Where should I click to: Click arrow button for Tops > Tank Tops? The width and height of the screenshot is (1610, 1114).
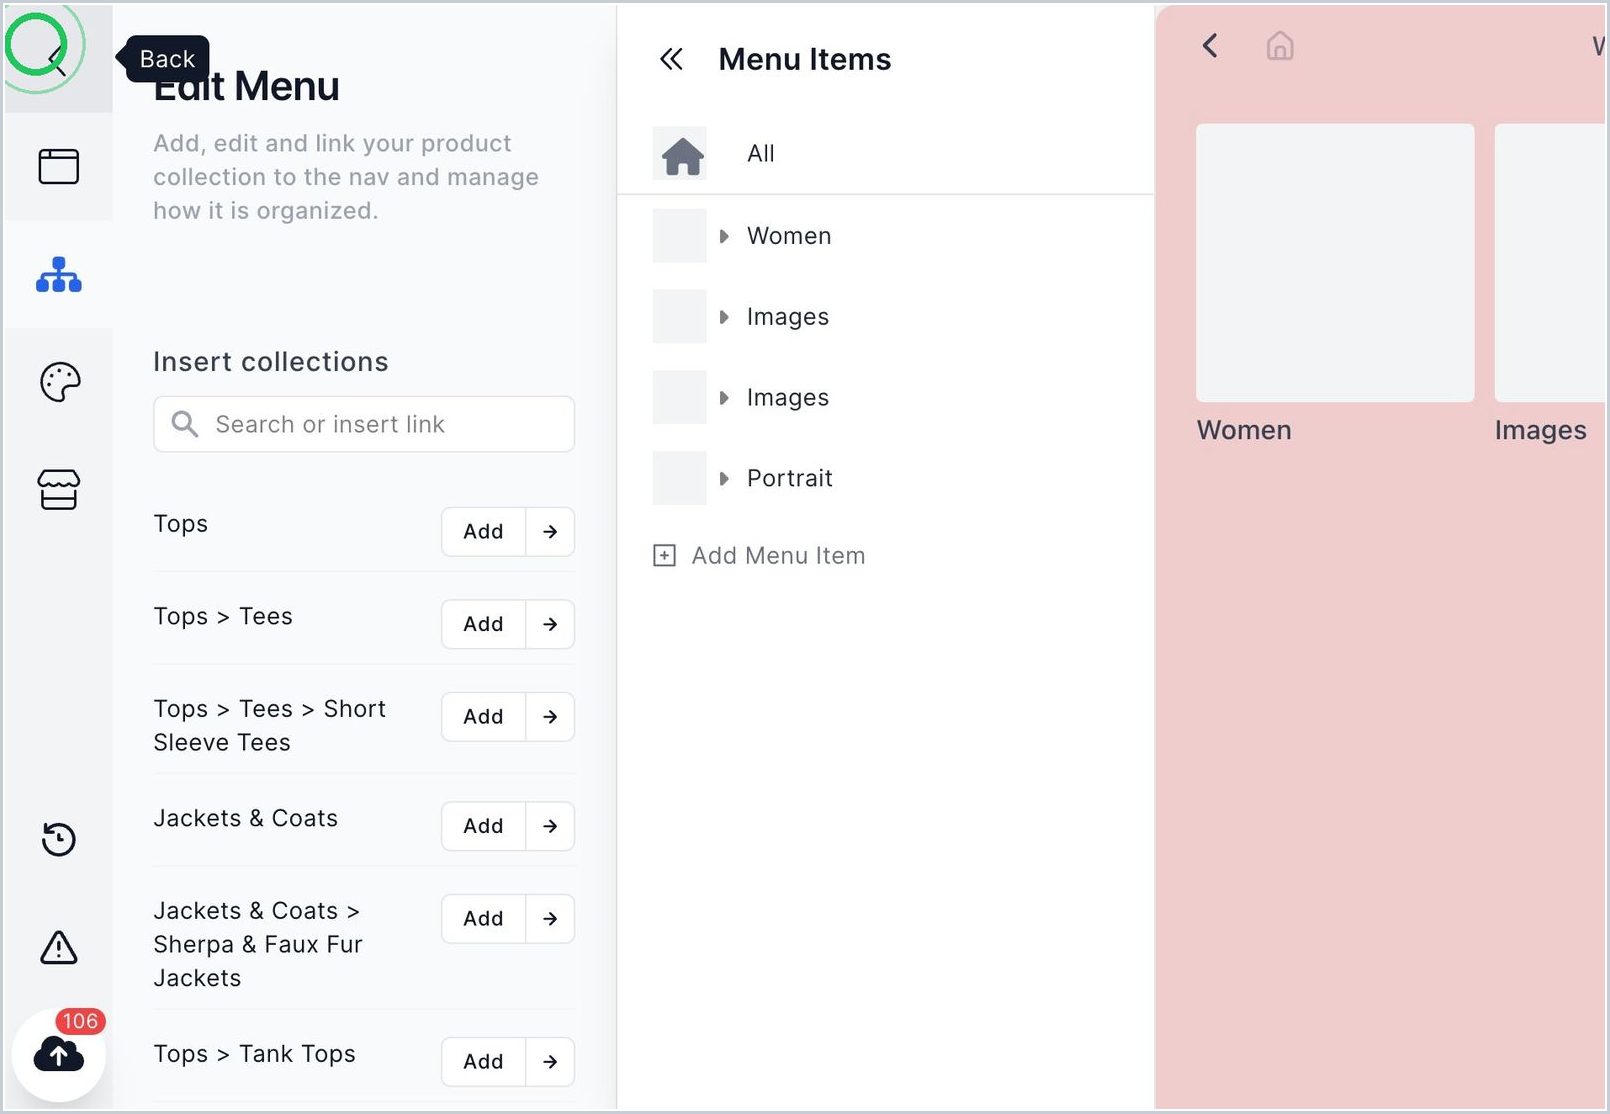pos(550,1062)
